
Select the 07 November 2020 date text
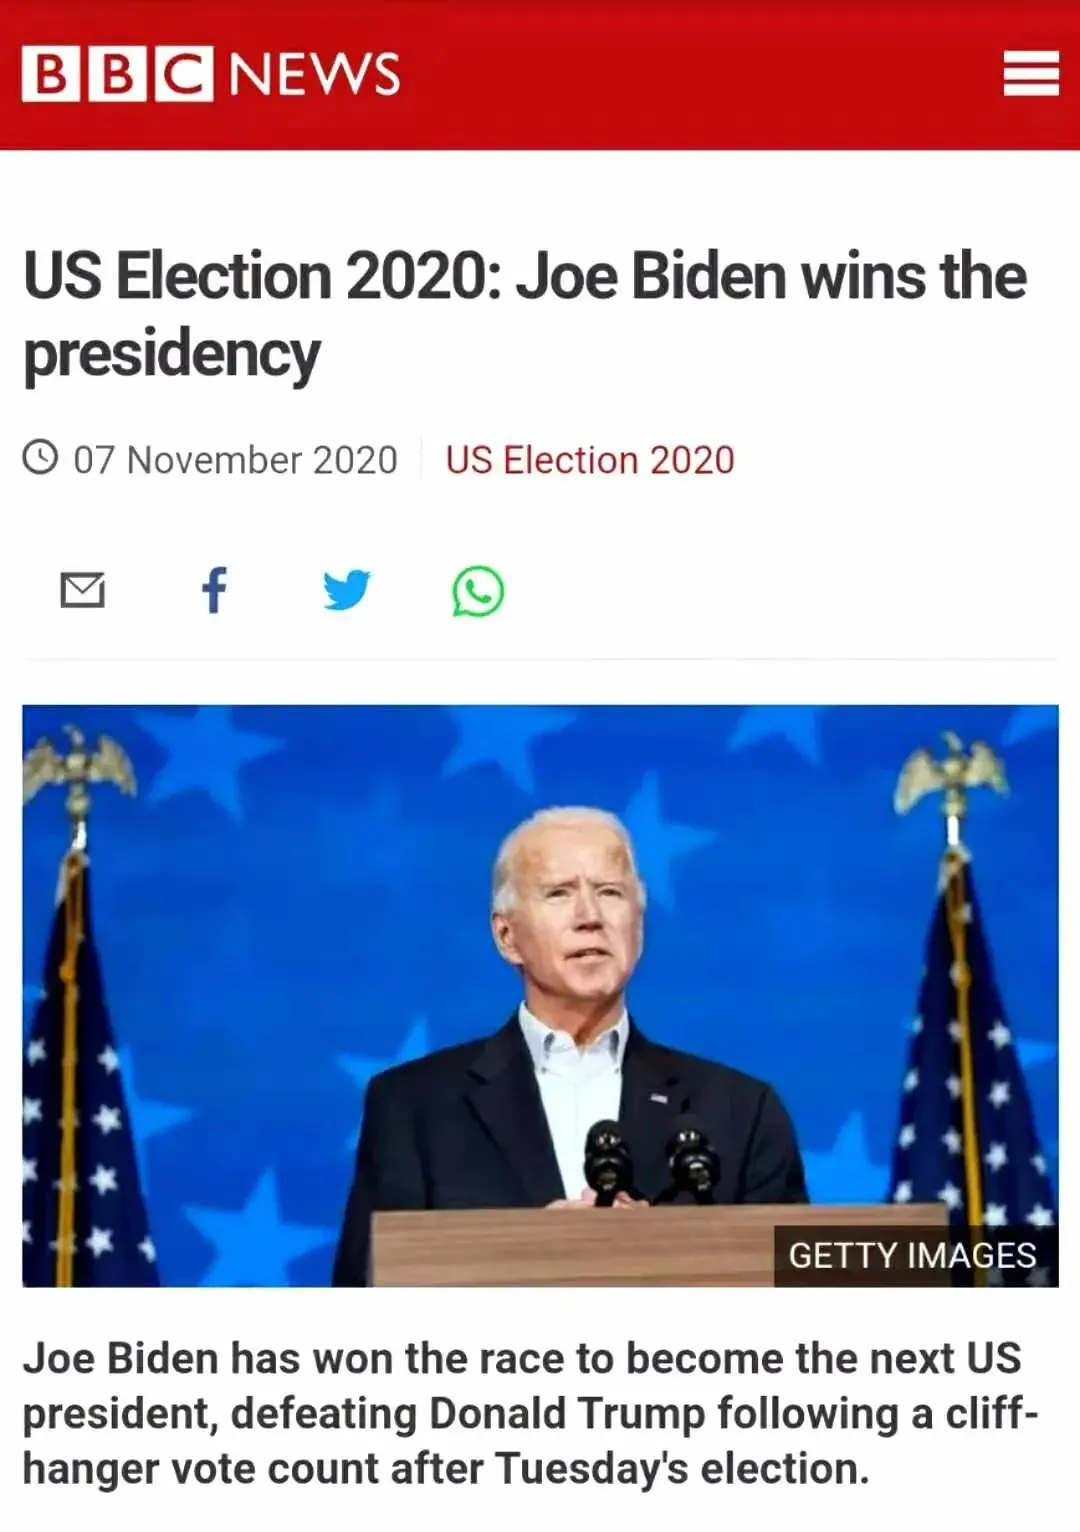tap(235, 460)
